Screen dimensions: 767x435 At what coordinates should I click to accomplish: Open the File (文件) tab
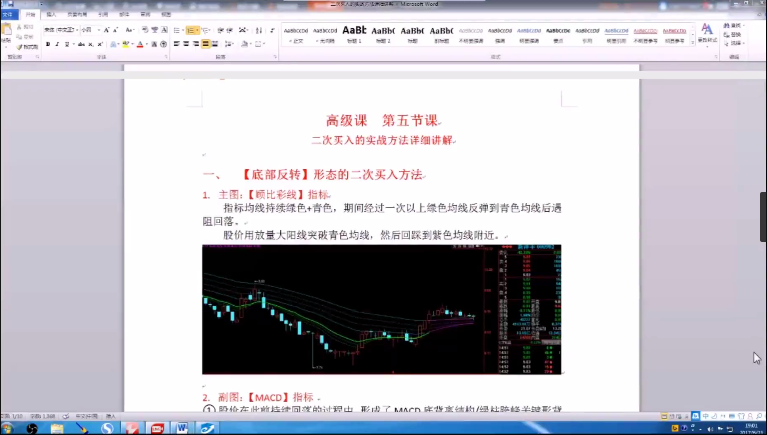pos(7,14)
